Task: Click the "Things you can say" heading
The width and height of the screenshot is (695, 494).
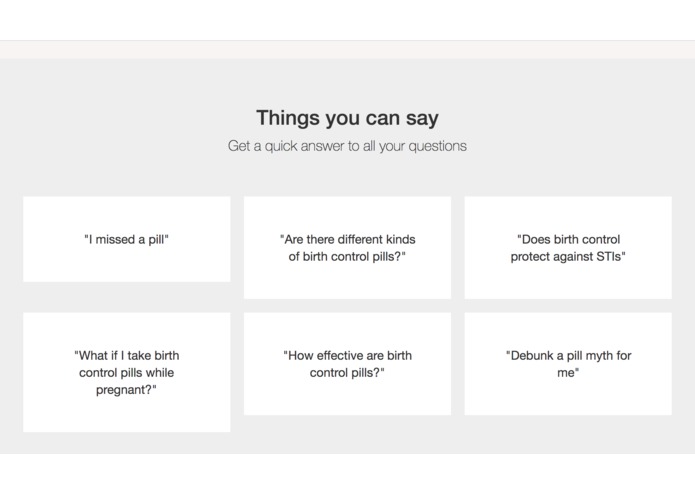Action: (x=347, y=118)
